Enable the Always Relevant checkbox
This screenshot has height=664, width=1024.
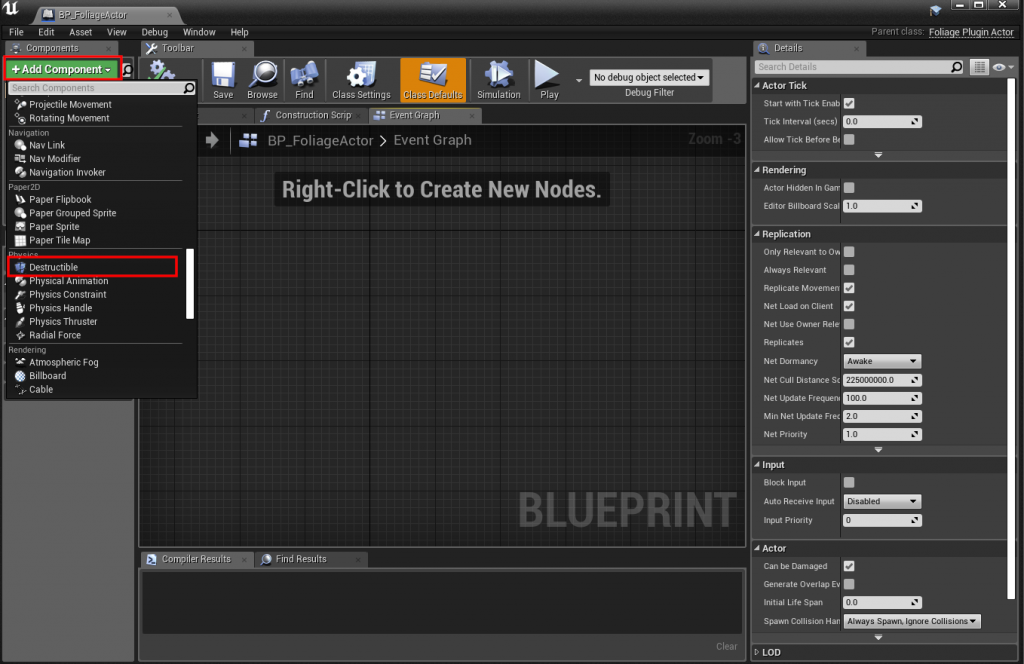coord(849,270)
